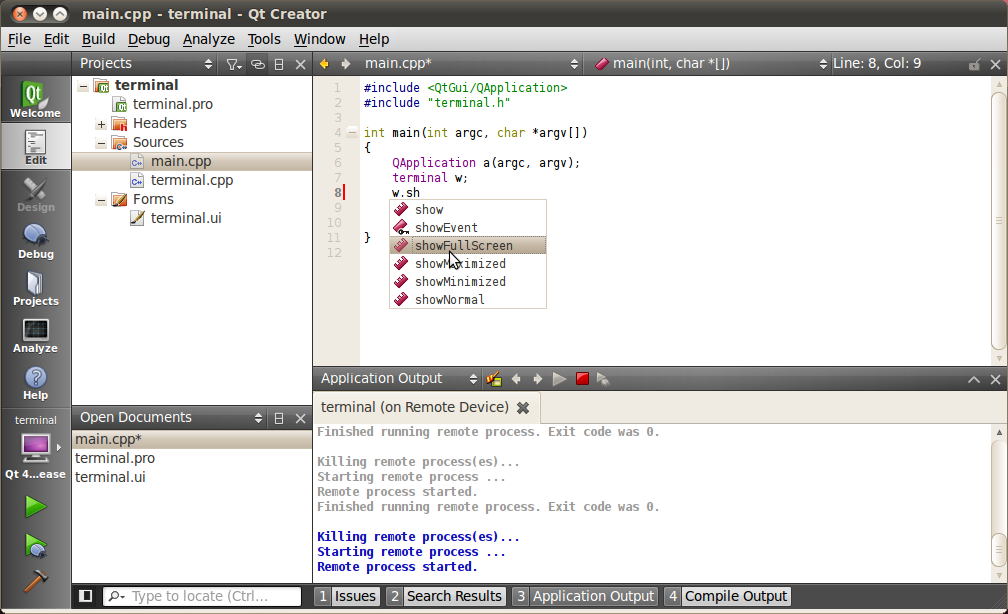Expand the Headers folder

(x=102, y=123)
